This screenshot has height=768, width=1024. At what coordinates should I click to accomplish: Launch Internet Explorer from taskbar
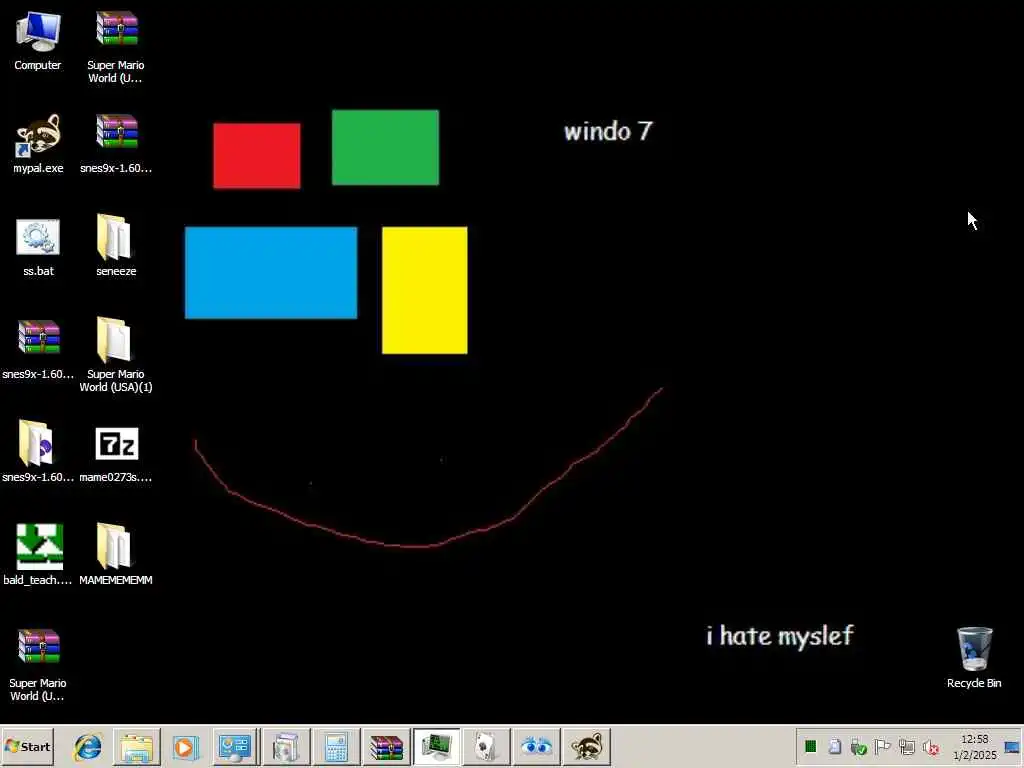(x=88, y=746)
